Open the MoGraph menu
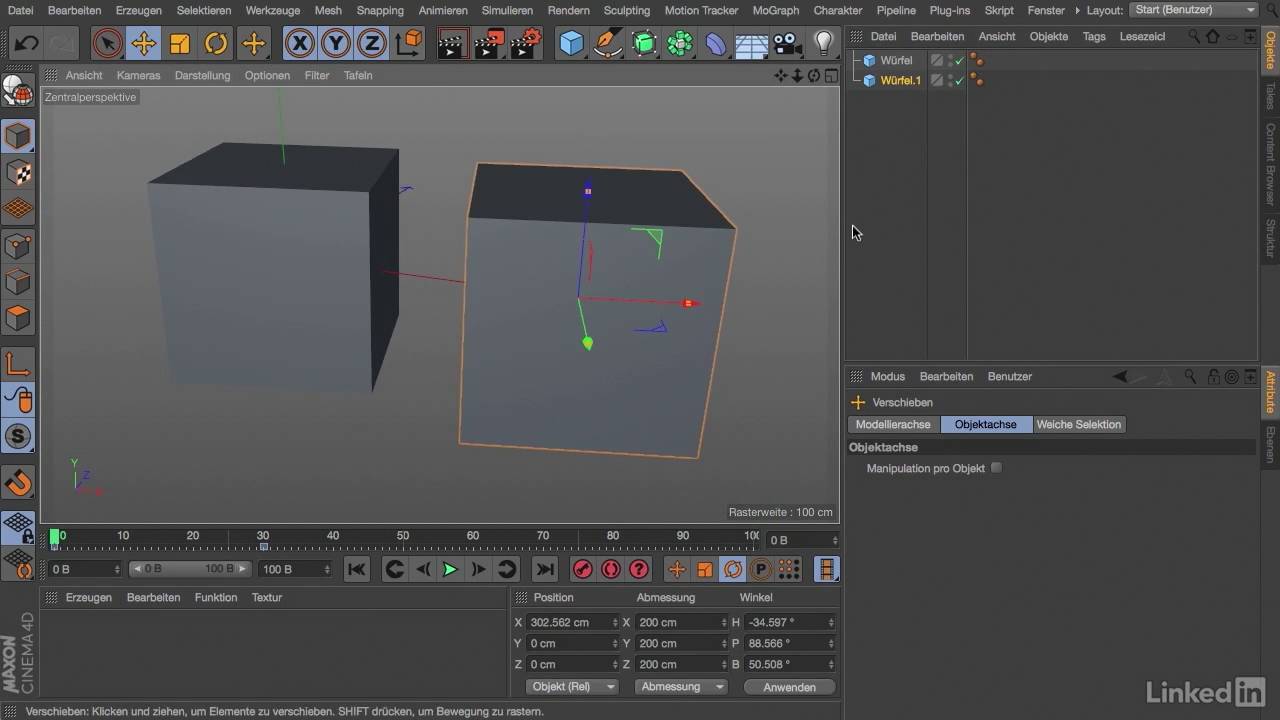This screenshot has width=1280, height=720. pyautogui.click(x=776, y=10)
